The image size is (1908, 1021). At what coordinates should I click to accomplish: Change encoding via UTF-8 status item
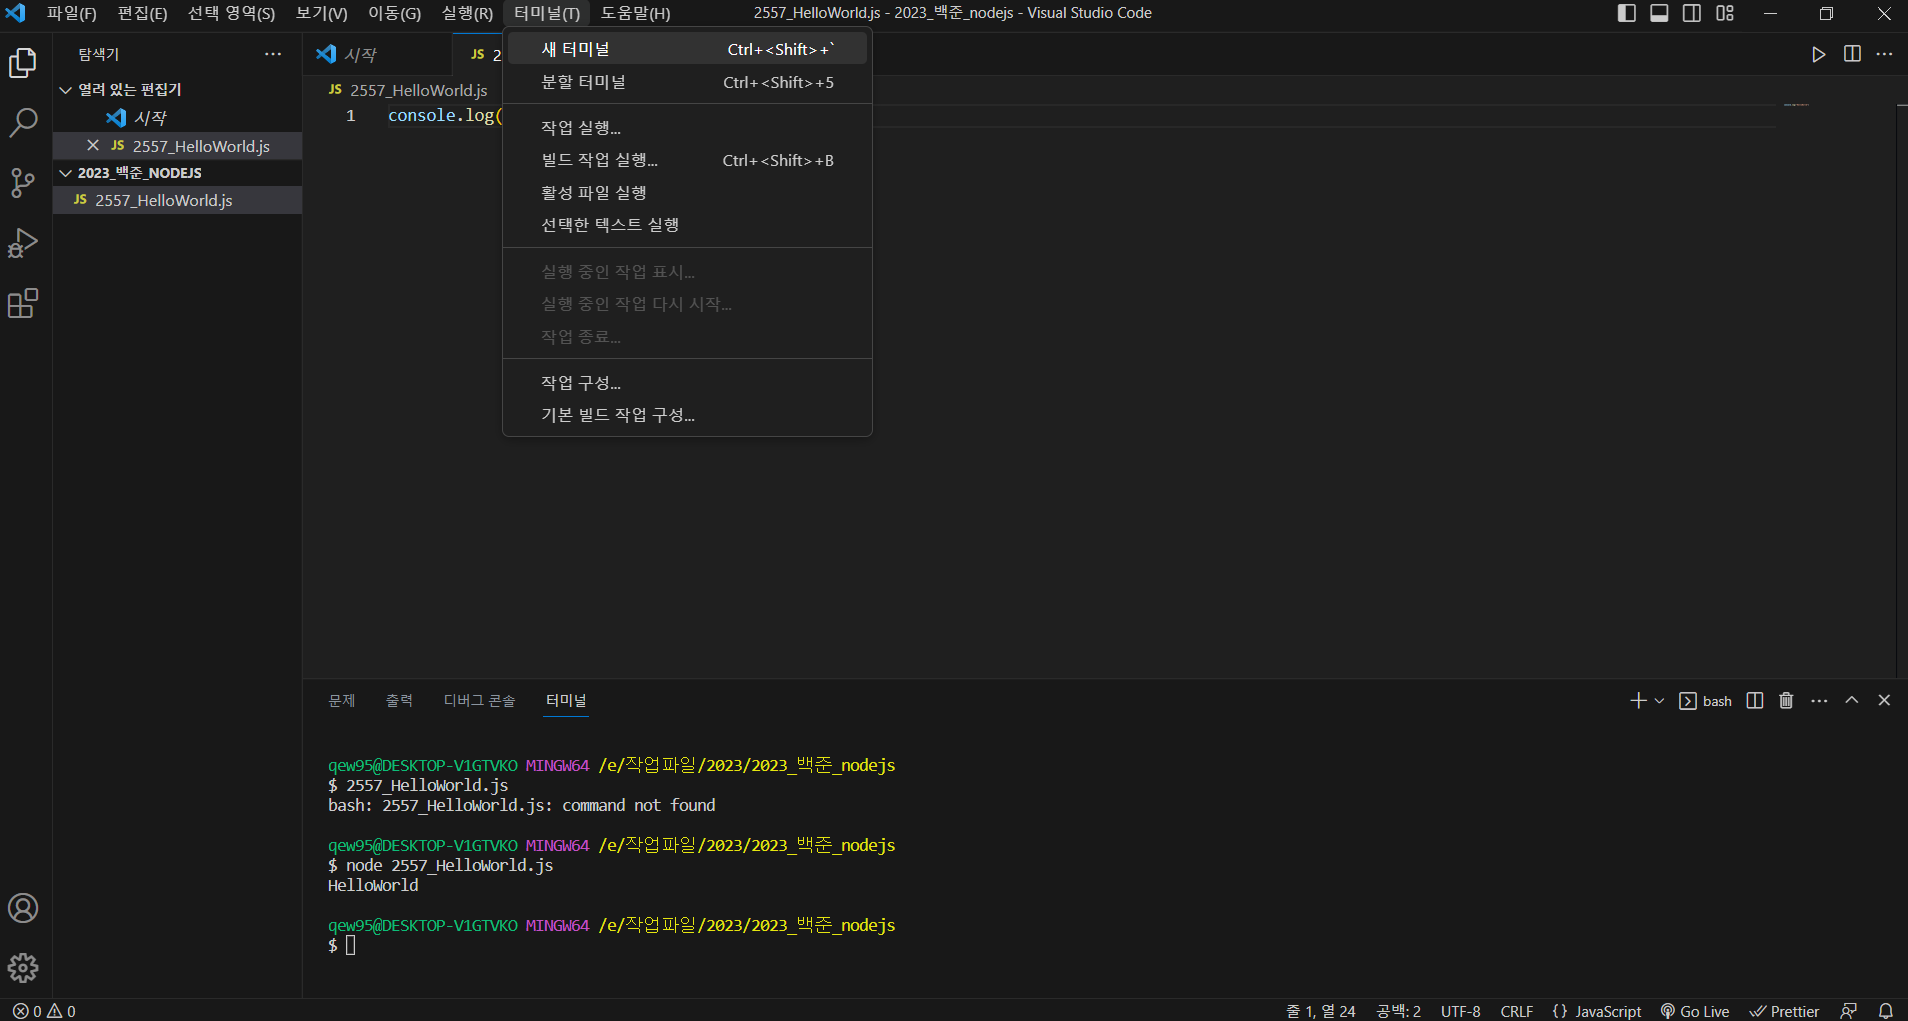pos(1460,1011)
